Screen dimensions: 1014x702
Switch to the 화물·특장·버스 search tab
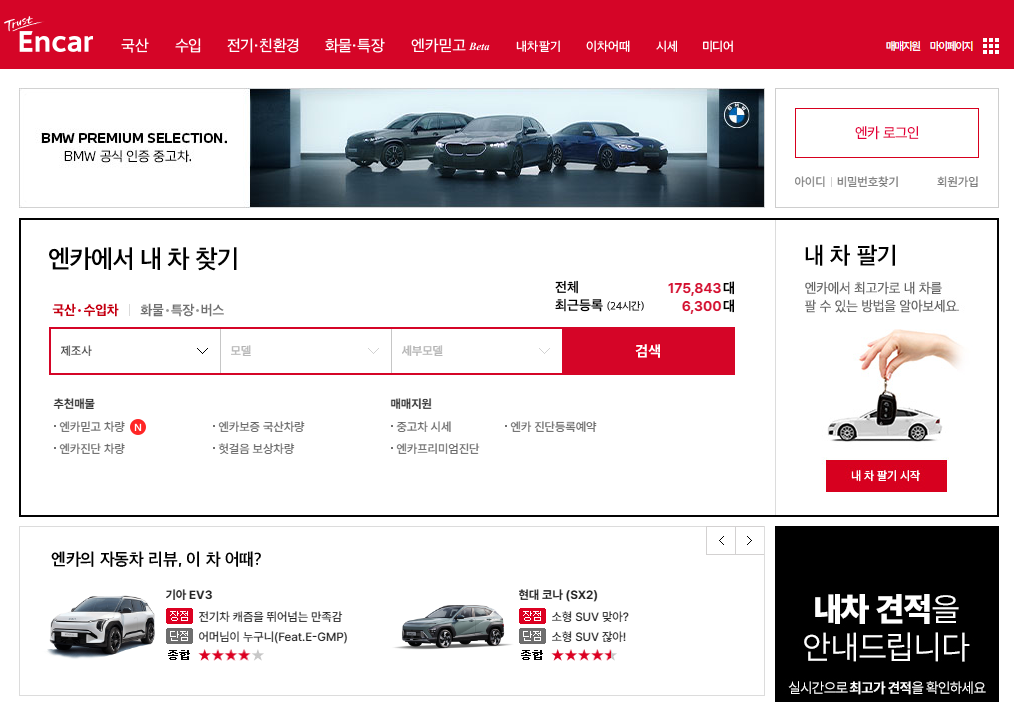(181, 308)
